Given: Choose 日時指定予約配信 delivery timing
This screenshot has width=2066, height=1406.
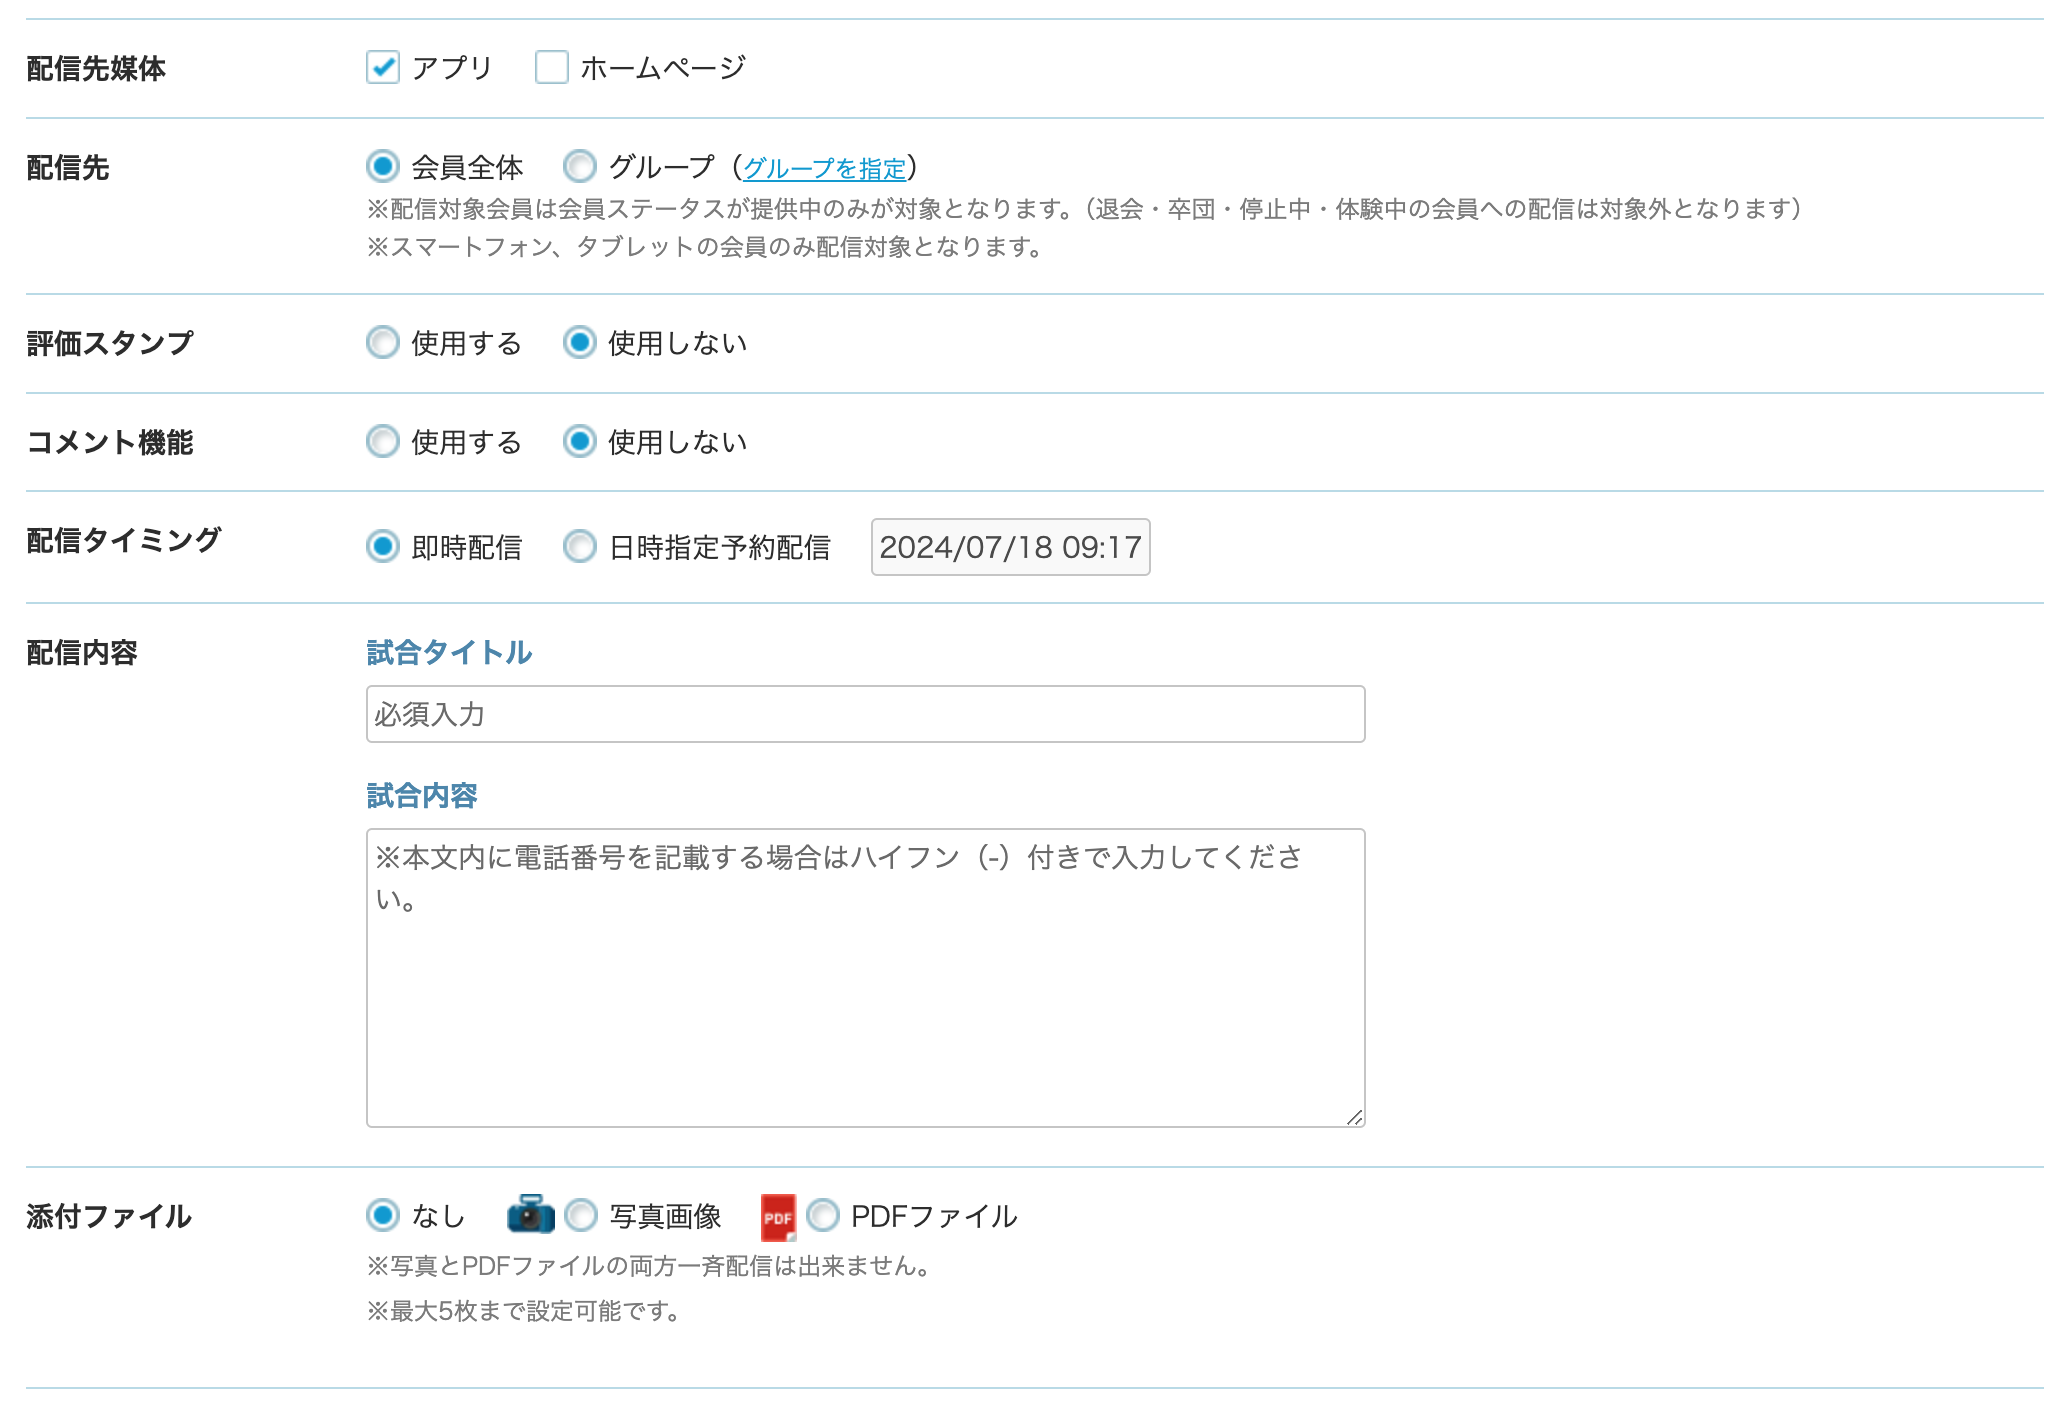Looking at the screenshot, I should click(x=580, y=547).
